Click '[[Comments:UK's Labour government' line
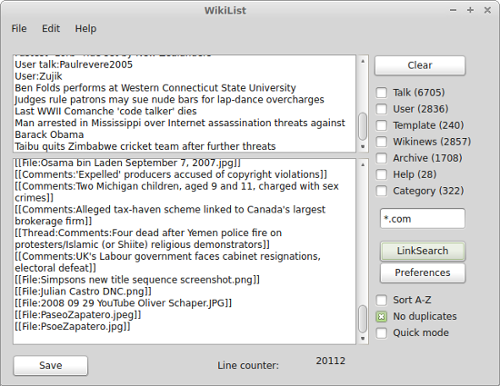 168,262
